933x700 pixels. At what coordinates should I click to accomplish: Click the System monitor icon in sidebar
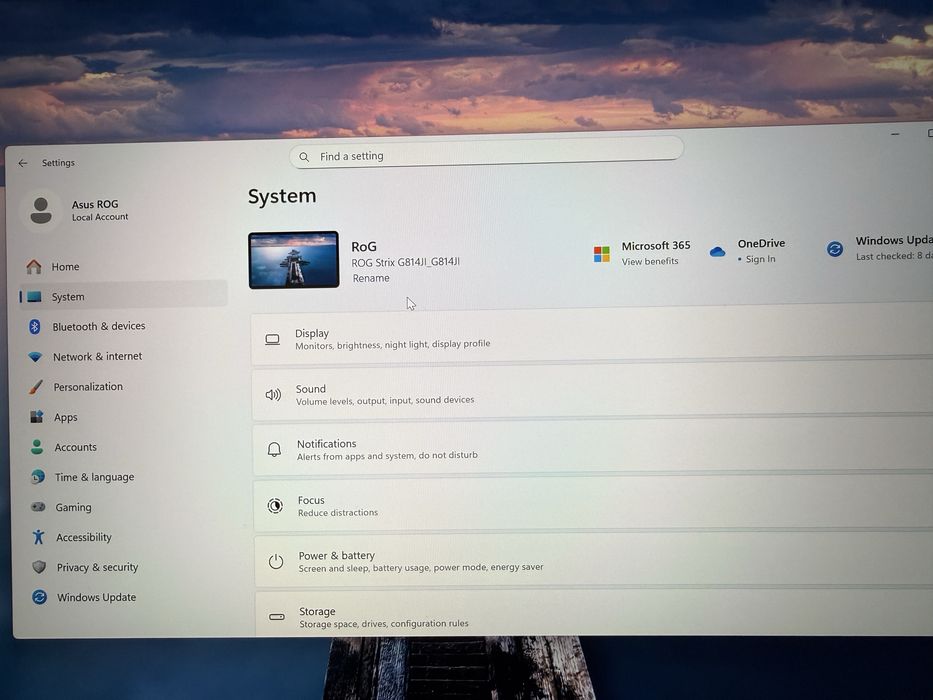click(35, 296)
